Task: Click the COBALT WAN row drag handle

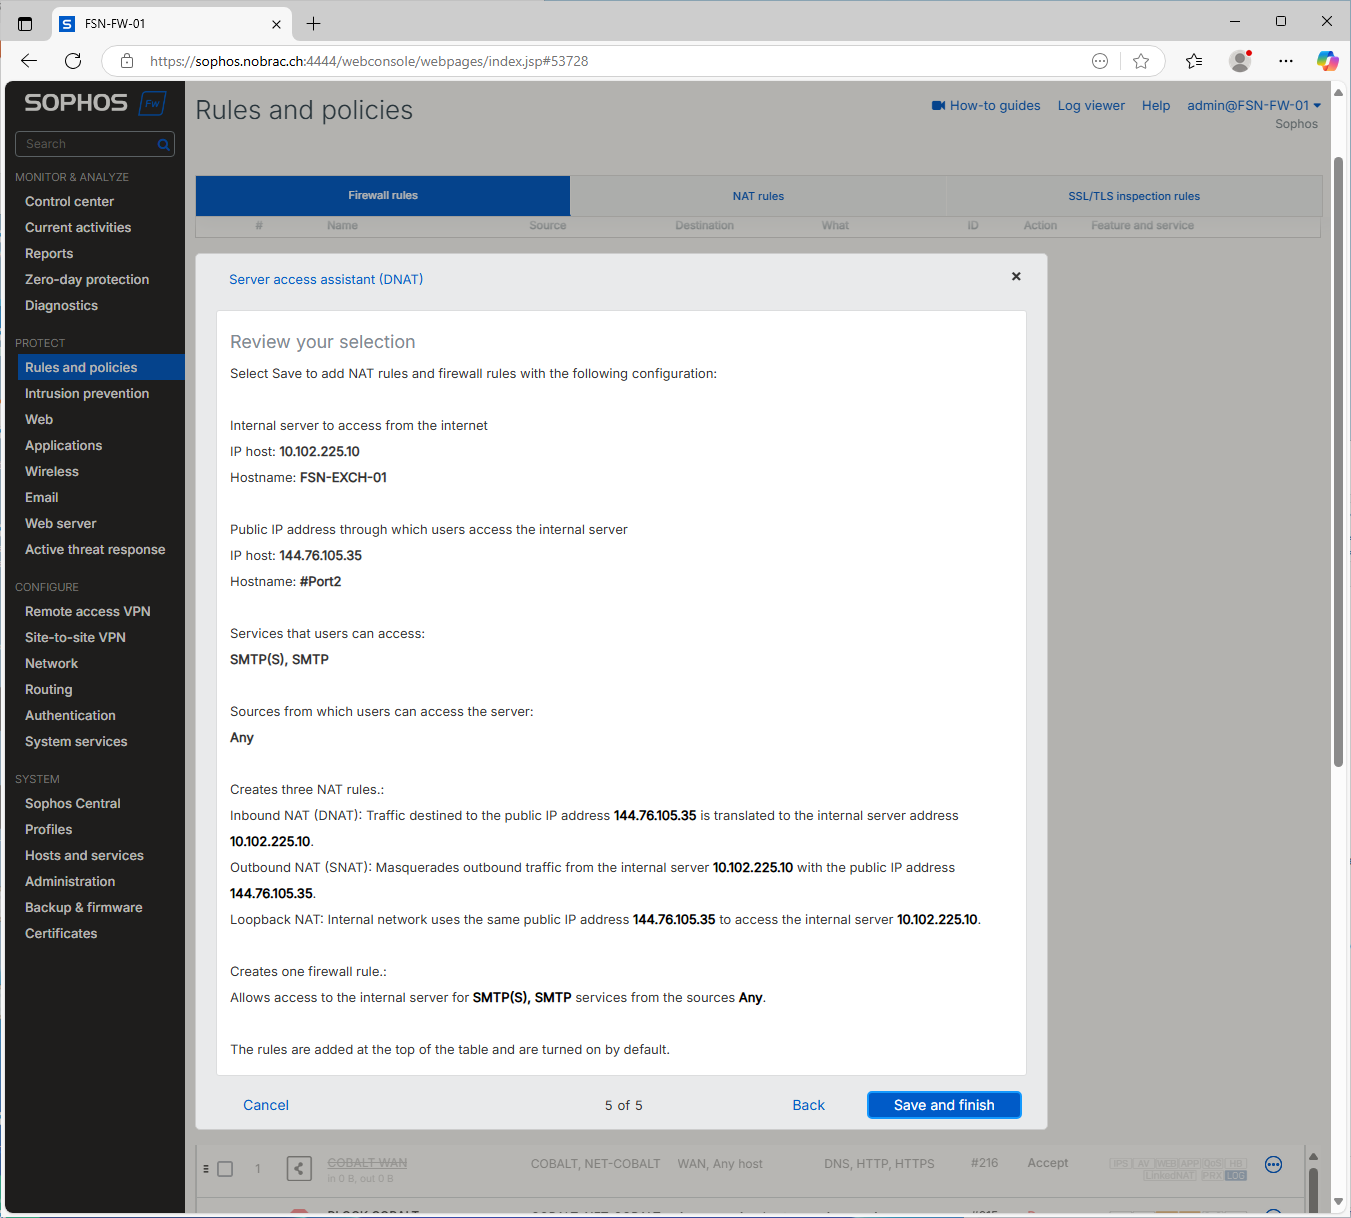Action: pos(206,1168)
